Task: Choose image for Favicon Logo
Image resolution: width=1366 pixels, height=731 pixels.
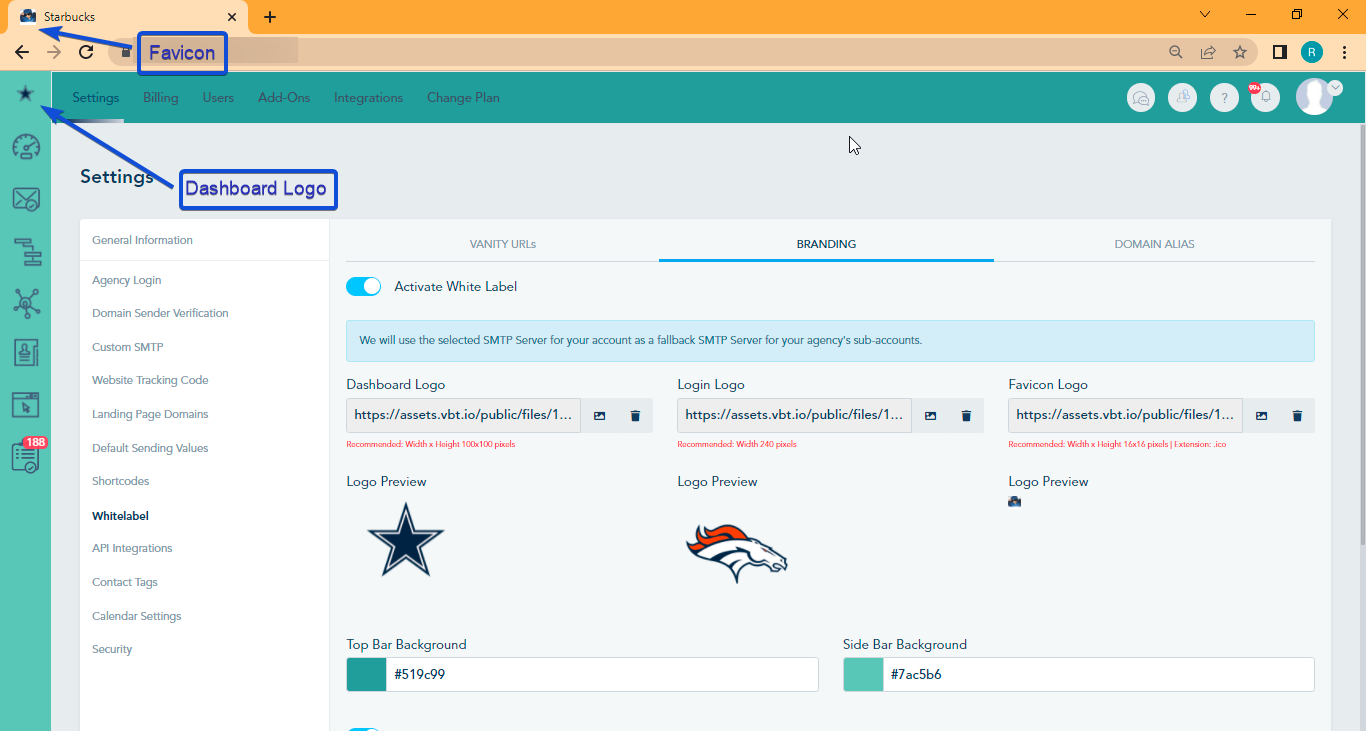Action: (1262, 416)
